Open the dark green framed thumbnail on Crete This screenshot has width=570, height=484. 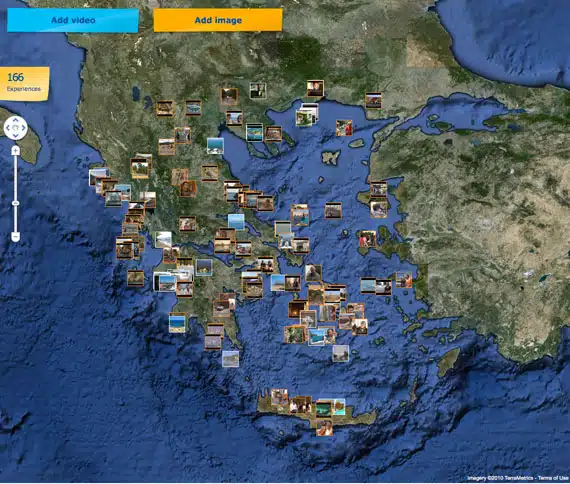pyautogui.click(x=323, y=408)
